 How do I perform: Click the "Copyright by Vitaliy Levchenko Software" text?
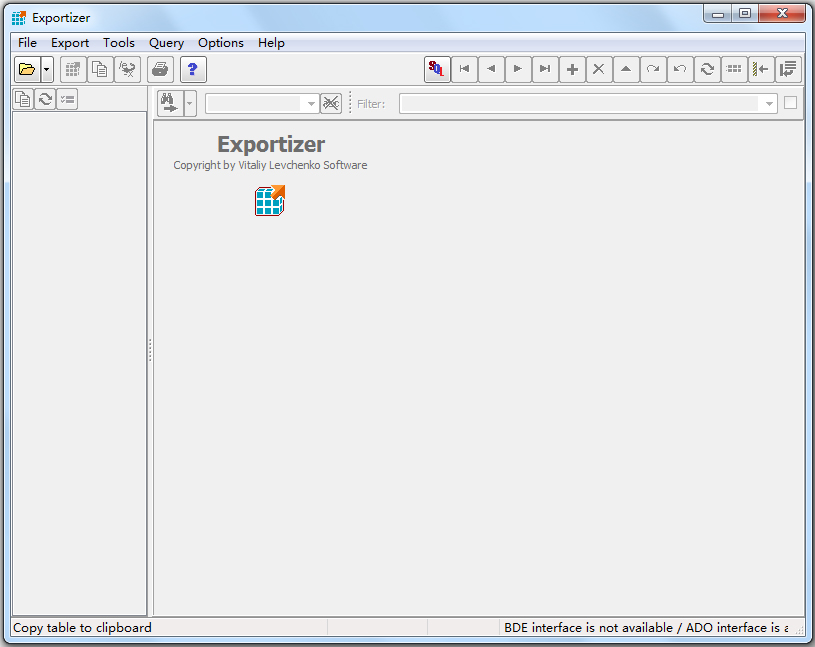270,165
